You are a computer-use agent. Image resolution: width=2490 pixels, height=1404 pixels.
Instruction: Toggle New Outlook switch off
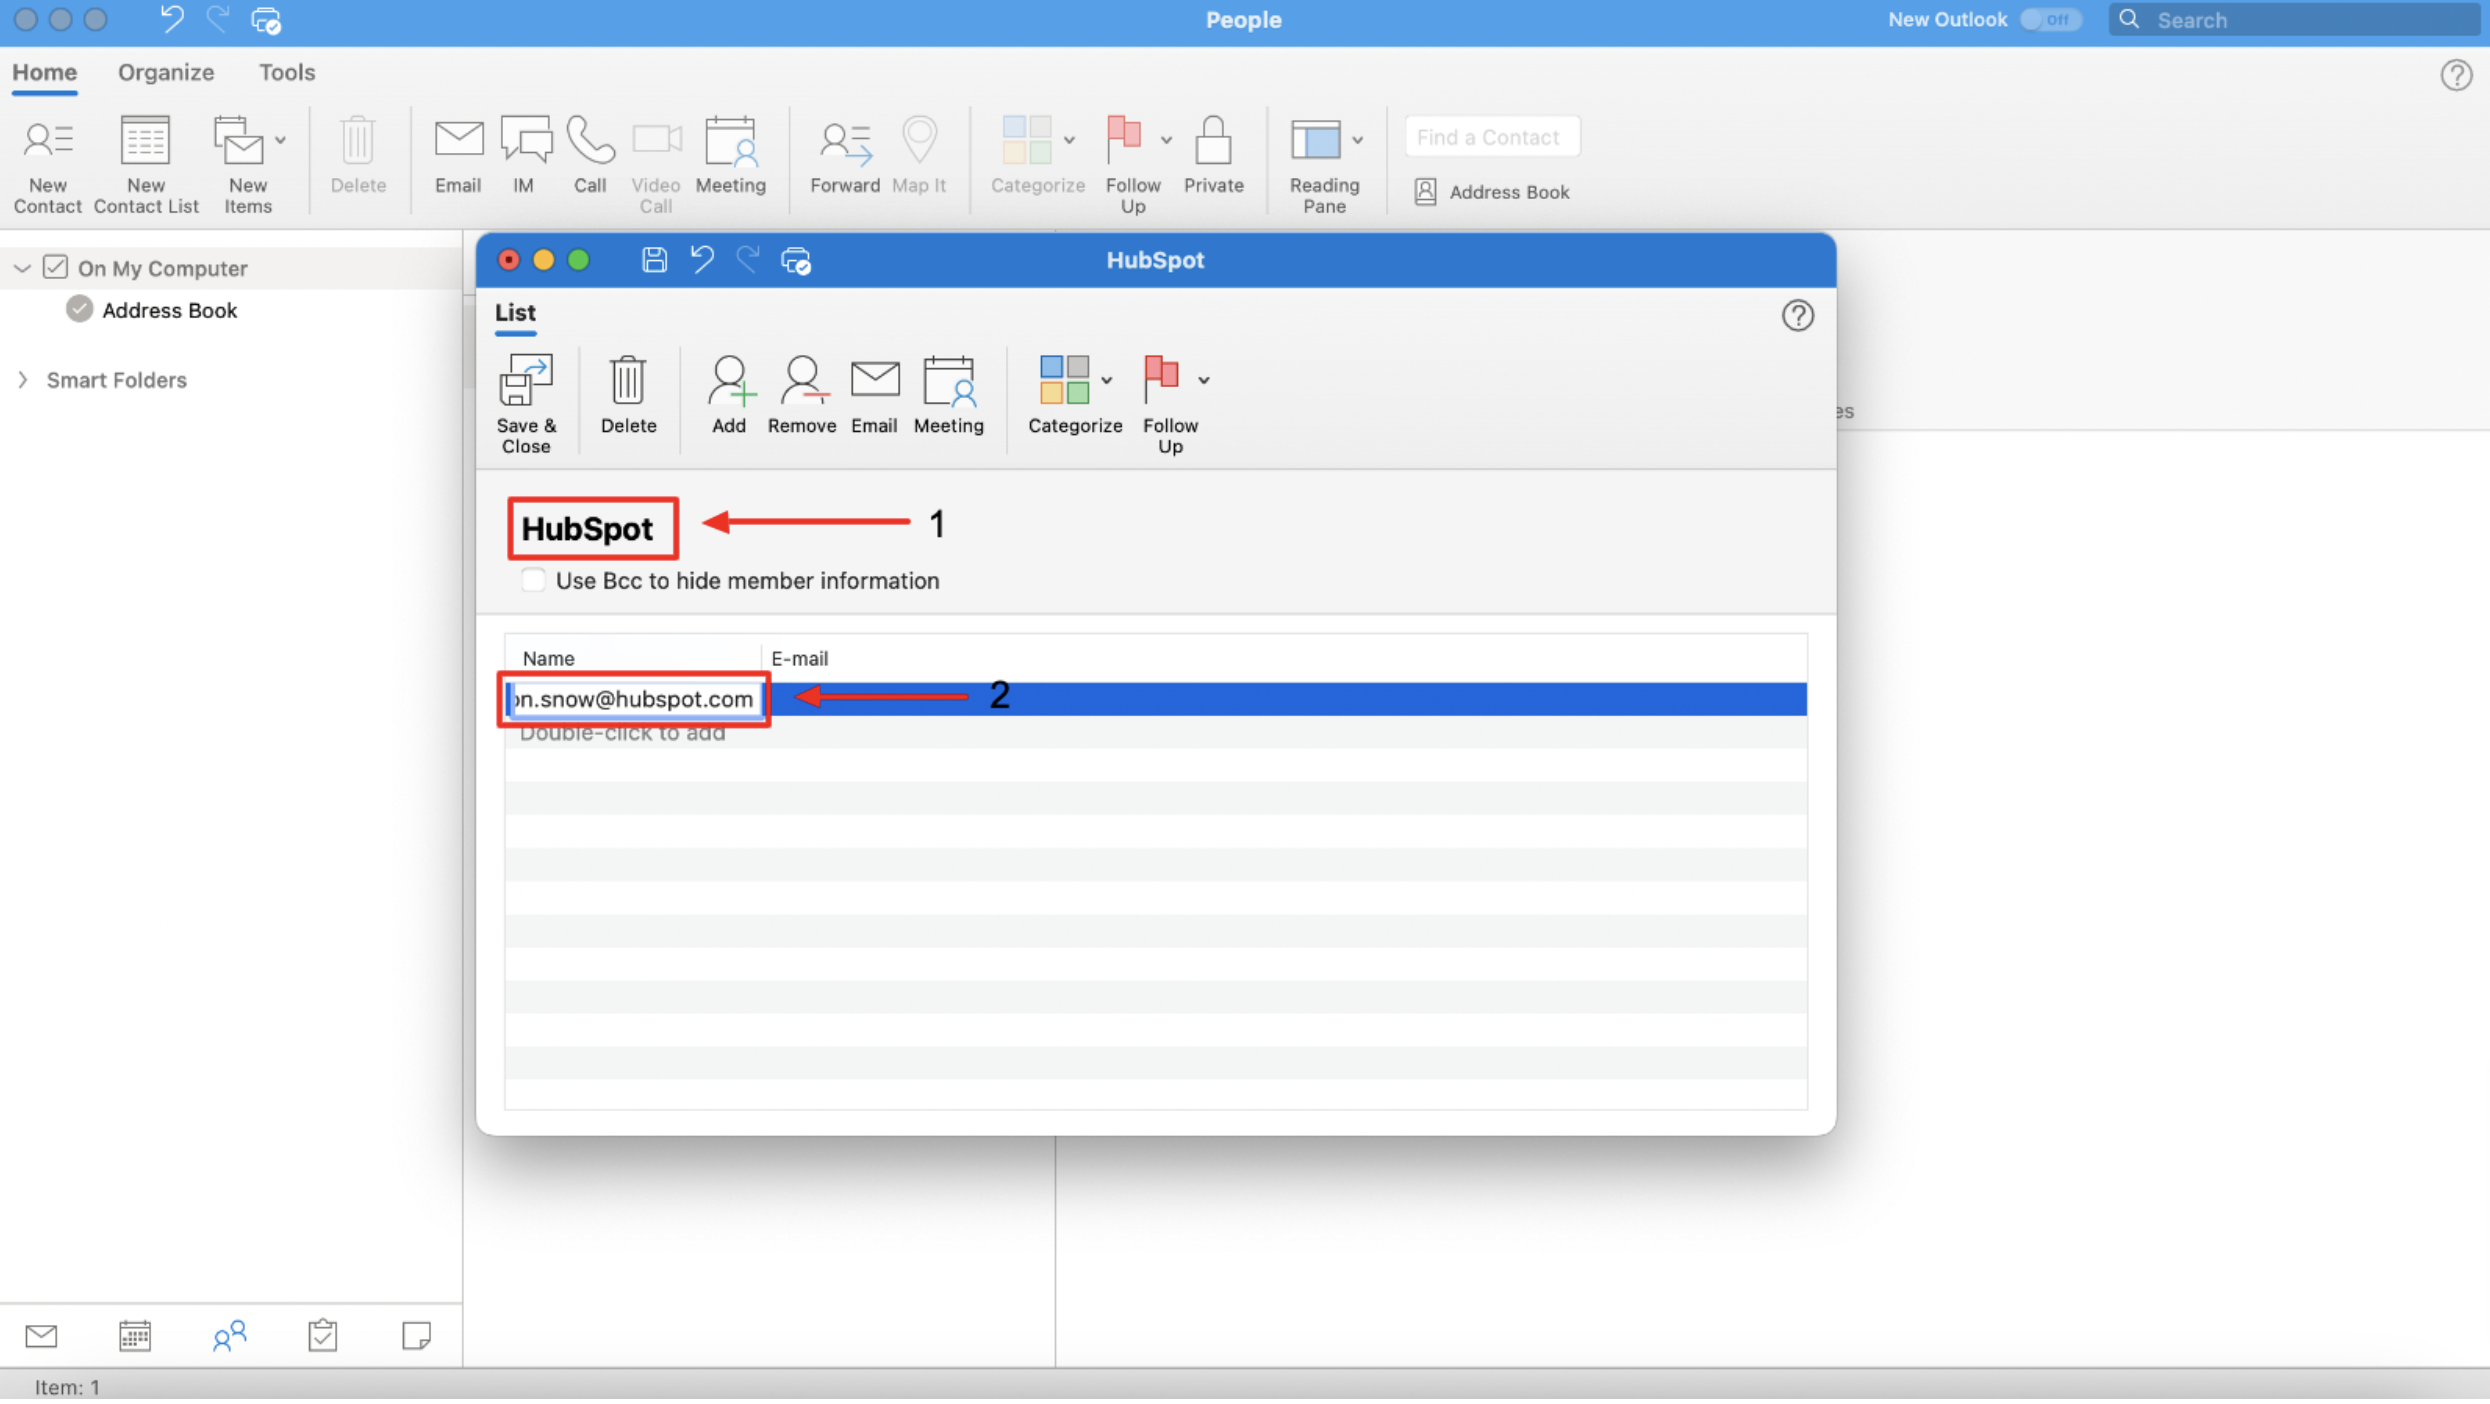pyautogui.click(x=2049, y=19)
